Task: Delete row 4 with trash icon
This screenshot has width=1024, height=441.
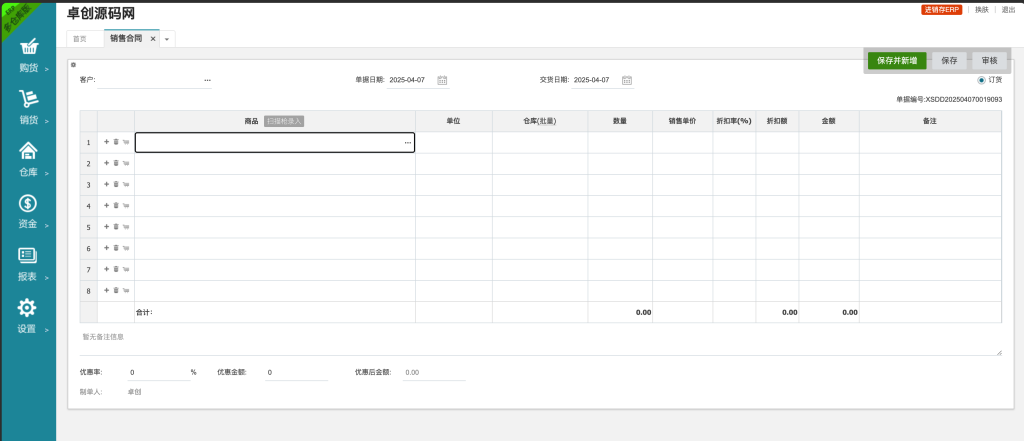Action: click(116, 205)
